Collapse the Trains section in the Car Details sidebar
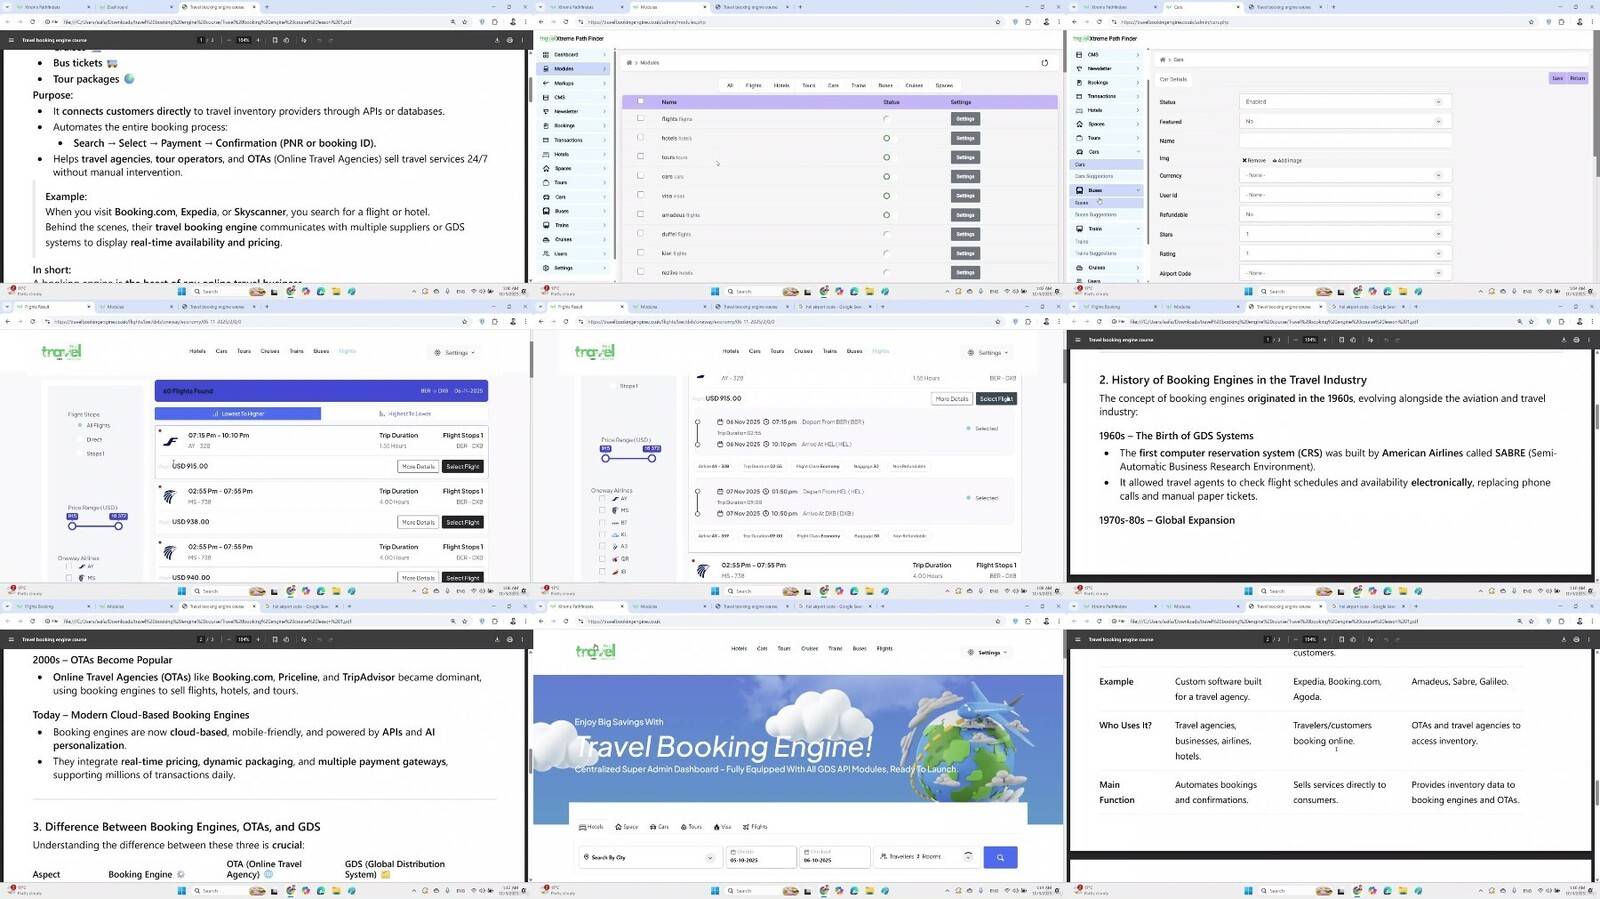 tap(1138, 229)
